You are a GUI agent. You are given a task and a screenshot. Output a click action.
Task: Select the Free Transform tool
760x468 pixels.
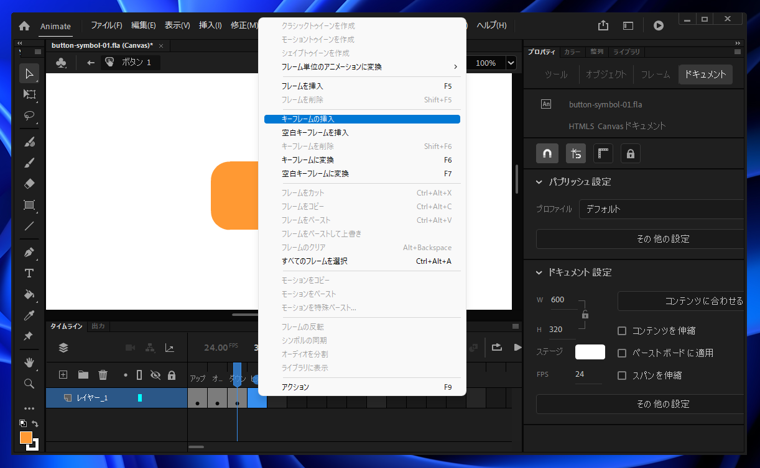[x=29, y=94]
